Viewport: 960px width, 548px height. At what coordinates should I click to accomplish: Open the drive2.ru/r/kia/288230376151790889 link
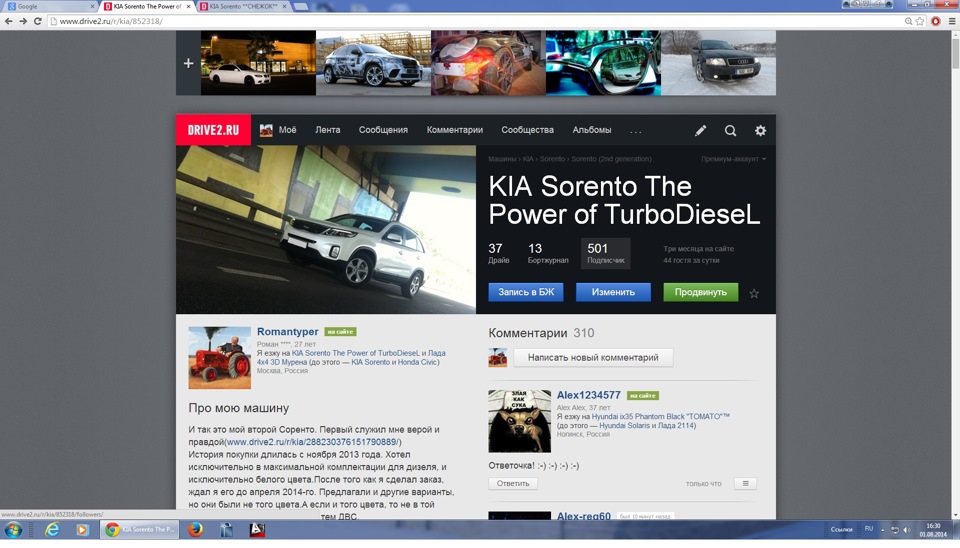[x=313, y=442]
